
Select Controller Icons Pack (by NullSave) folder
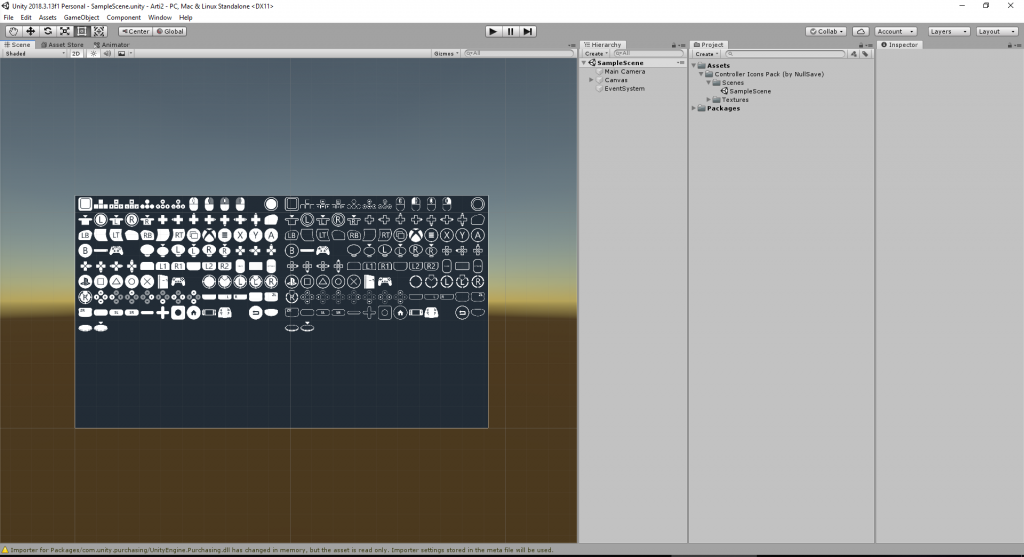769,74
